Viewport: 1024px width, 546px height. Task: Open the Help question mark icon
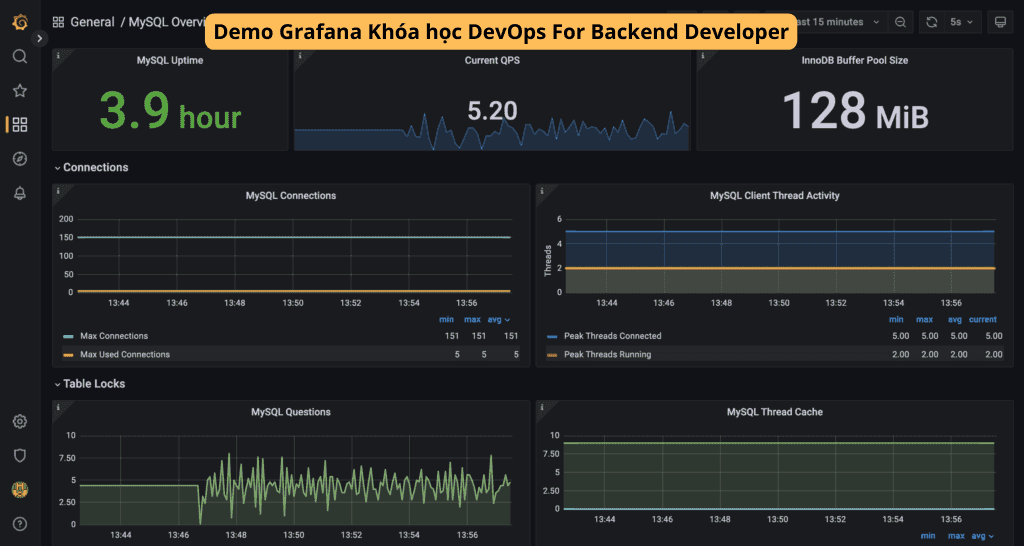tap(20, 524)
